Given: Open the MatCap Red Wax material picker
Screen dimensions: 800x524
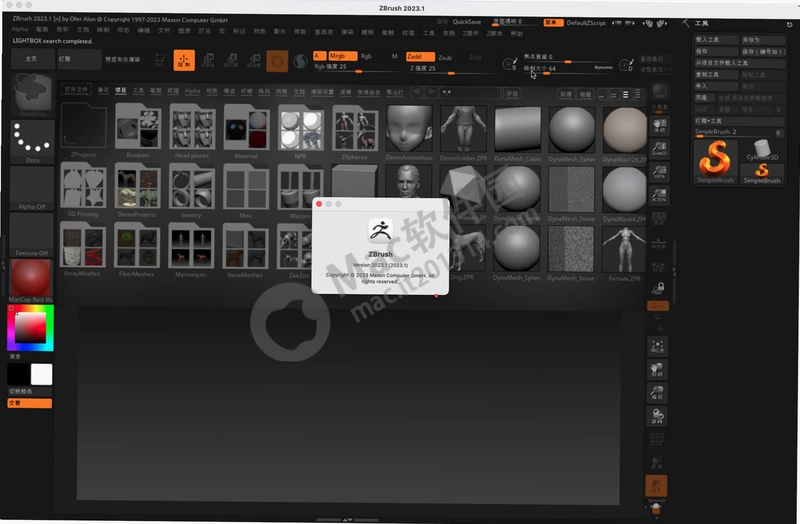Looking at the screenshot, I should (31, 281).
